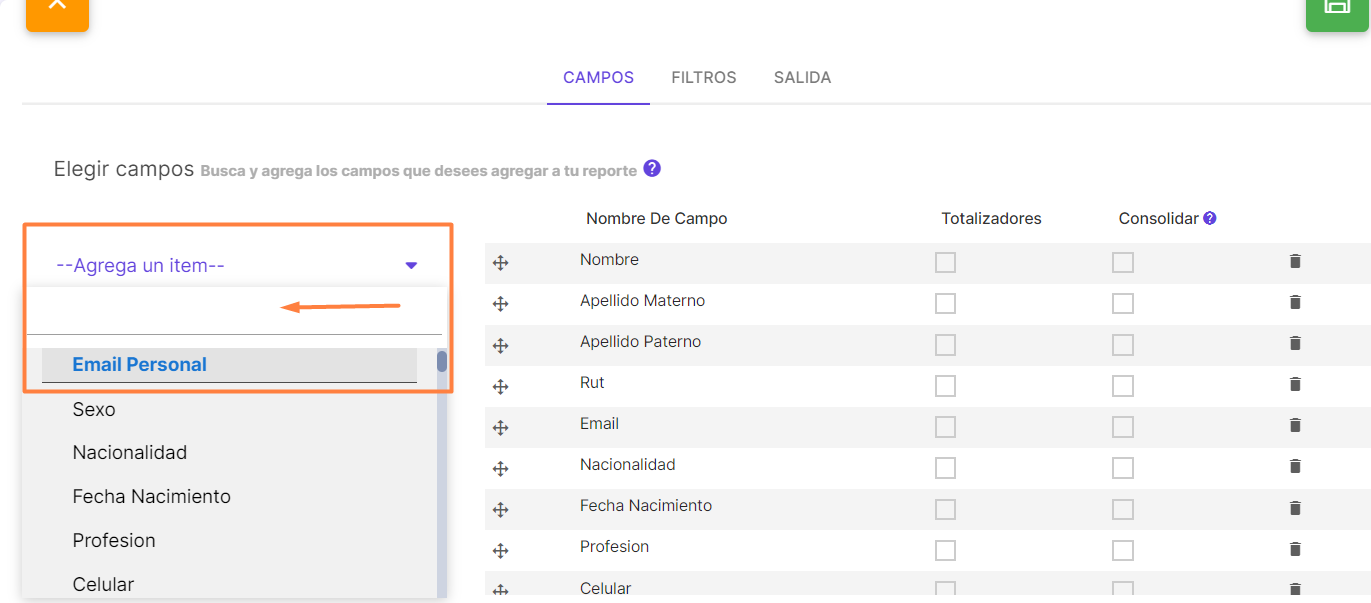1371x603 pixels.
Task: Enable Totalizadores checkbox for Apellido Materno
Action: (x=945, y=303)
